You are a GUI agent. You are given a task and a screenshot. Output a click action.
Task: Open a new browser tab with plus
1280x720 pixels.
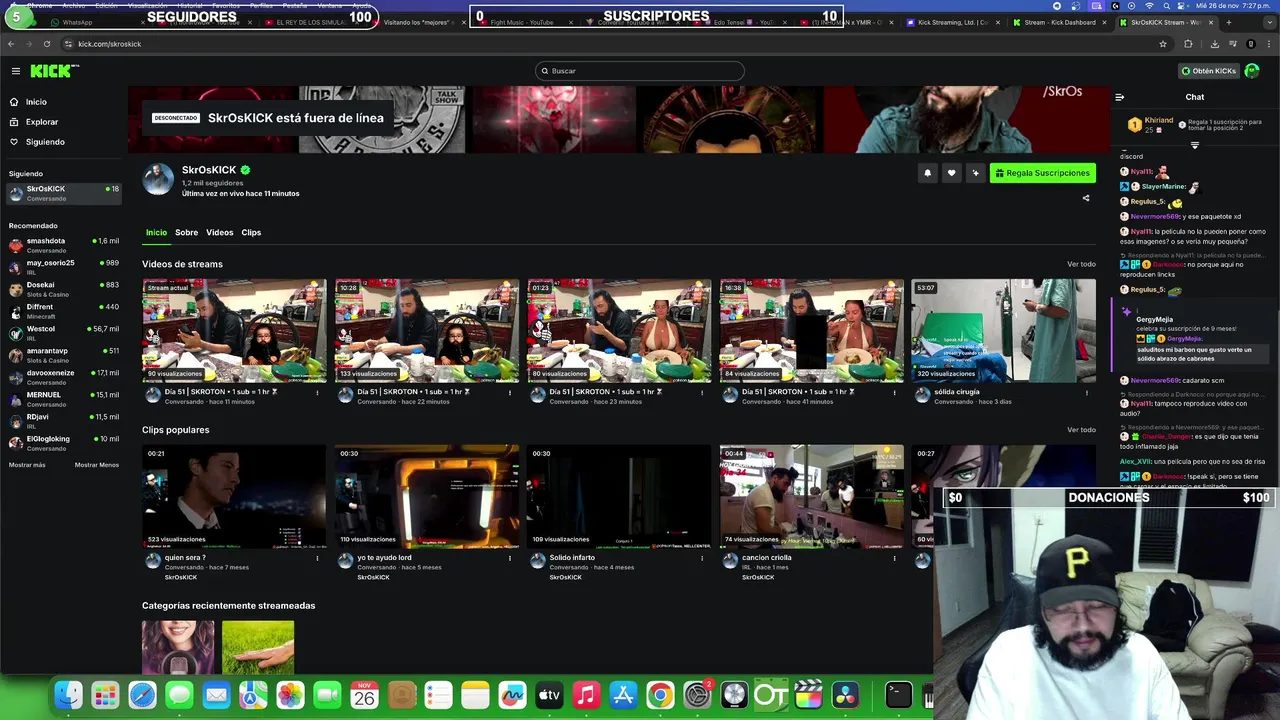[x=1229, y=22]
